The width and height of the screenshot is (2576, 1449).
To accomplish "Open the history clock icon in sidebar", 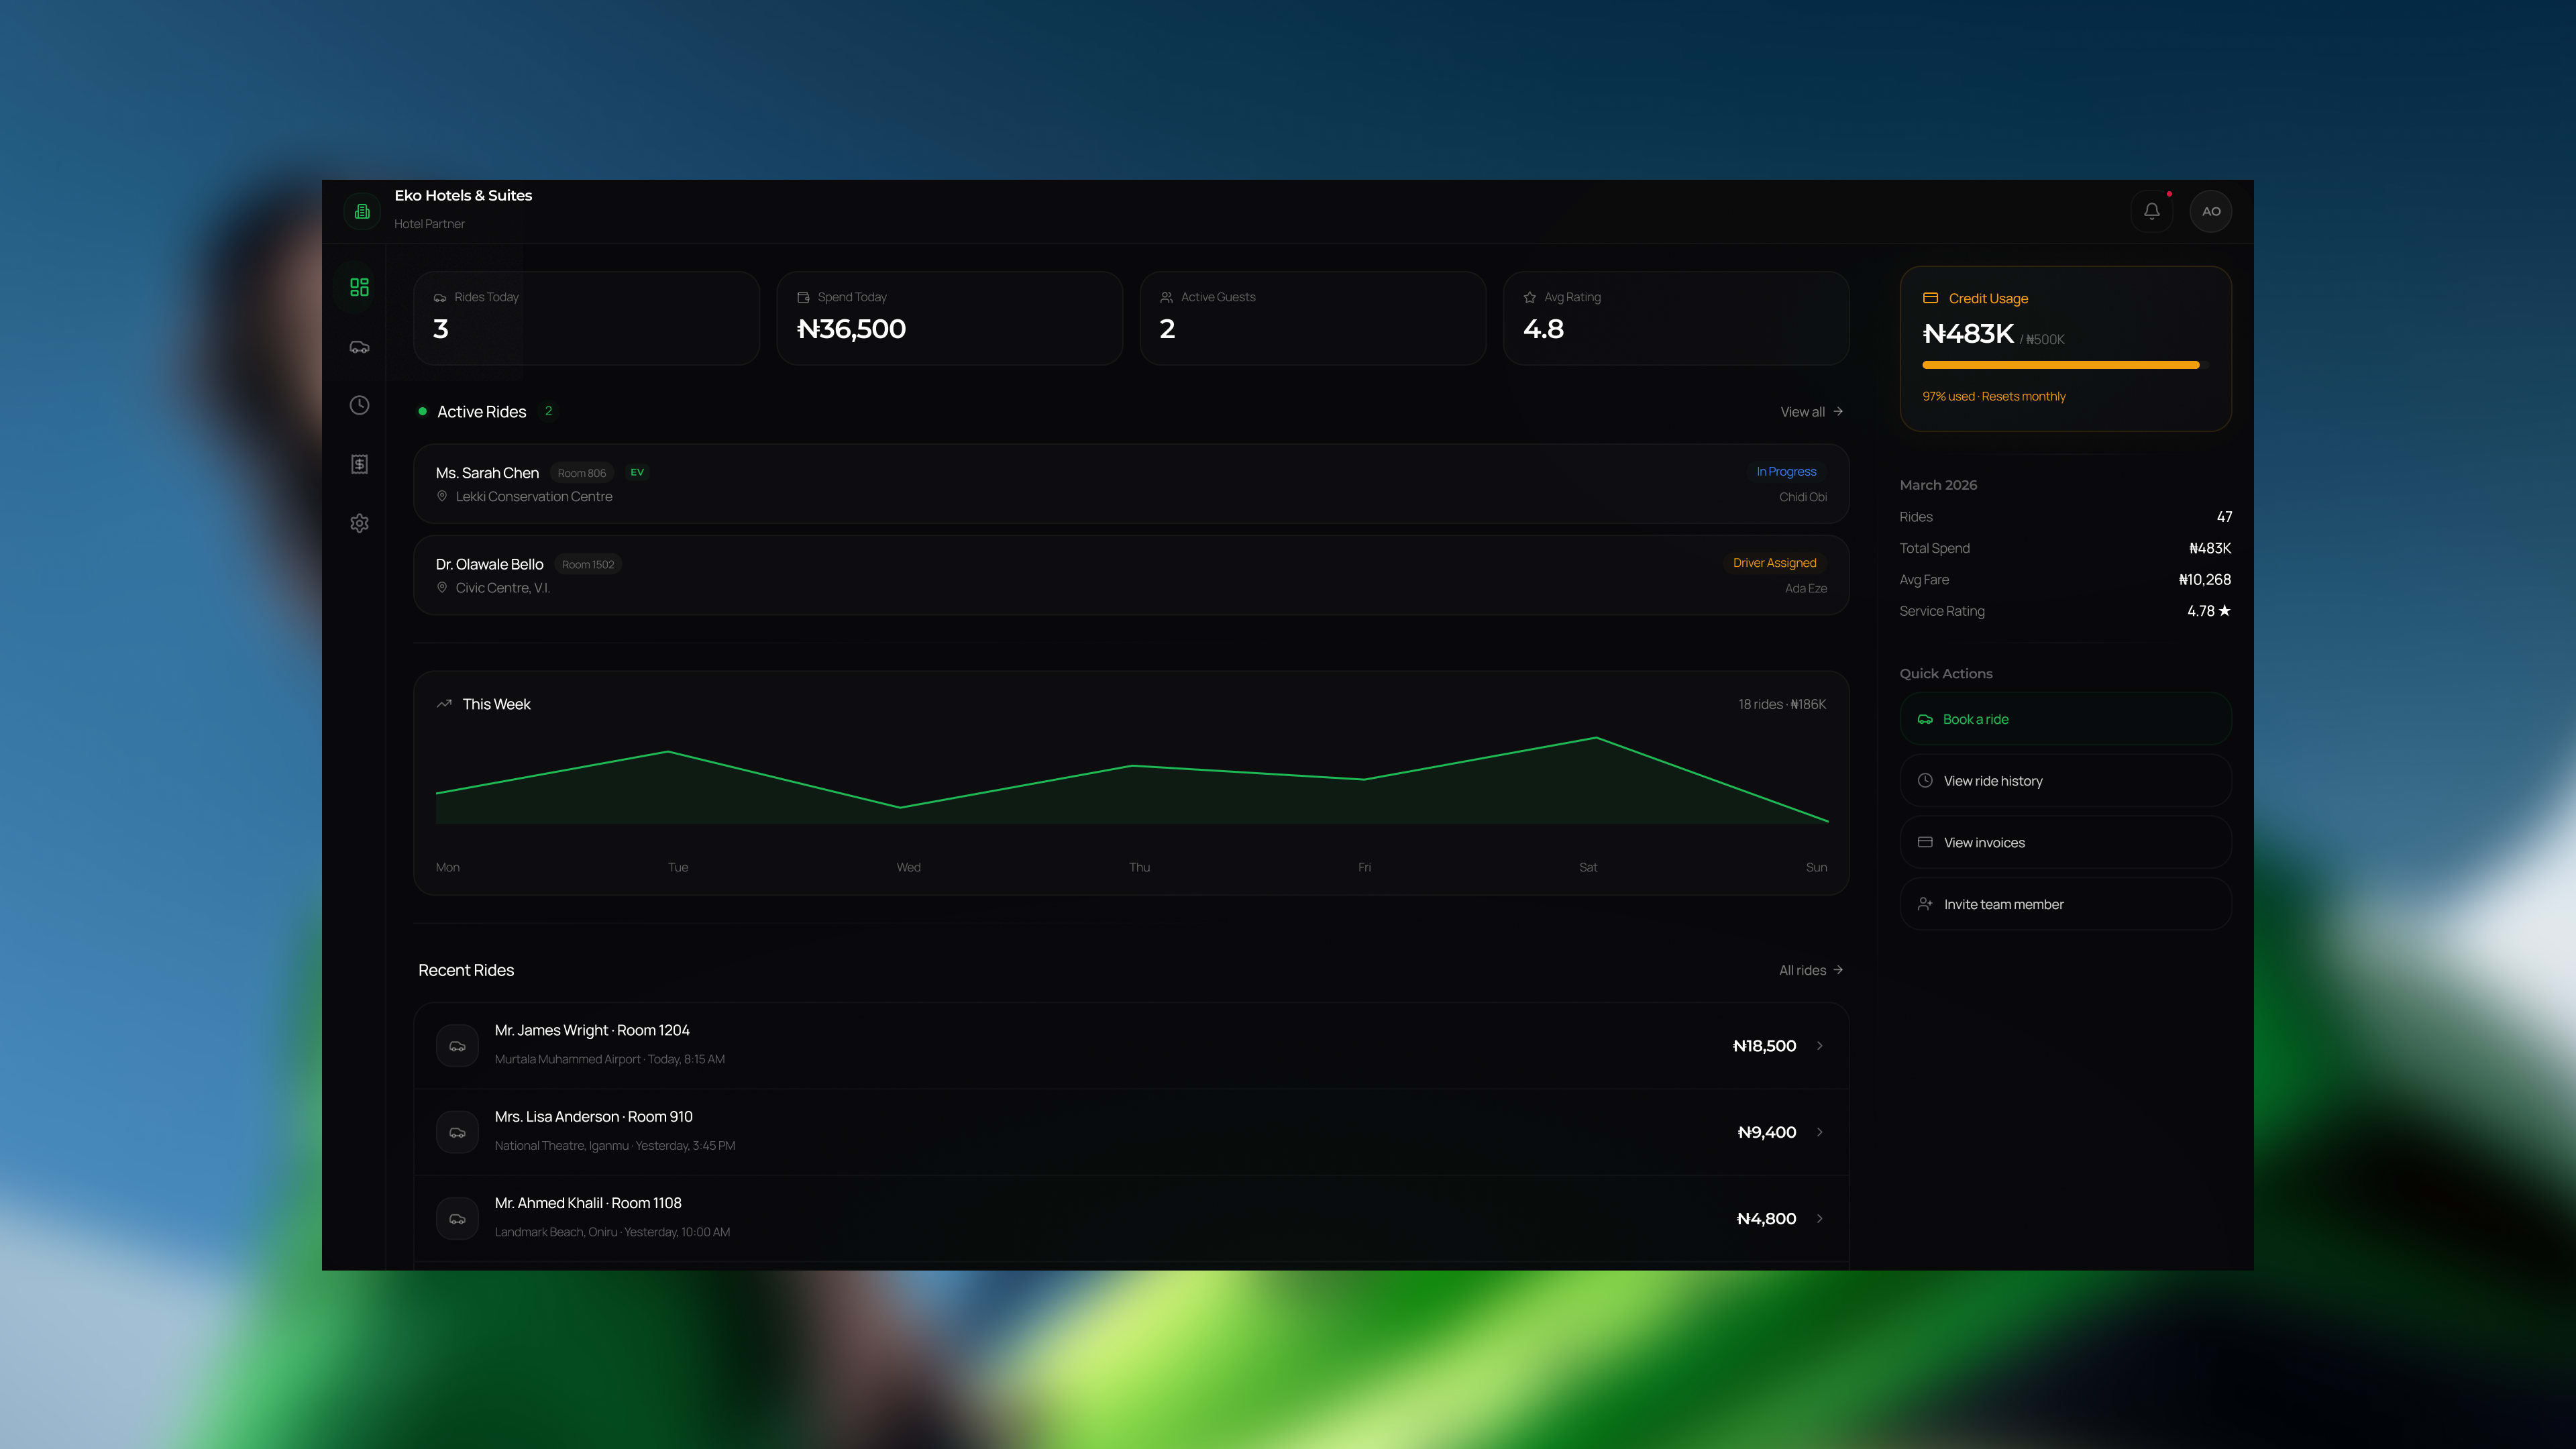I will pyautogui.click(x=359, y=405).
